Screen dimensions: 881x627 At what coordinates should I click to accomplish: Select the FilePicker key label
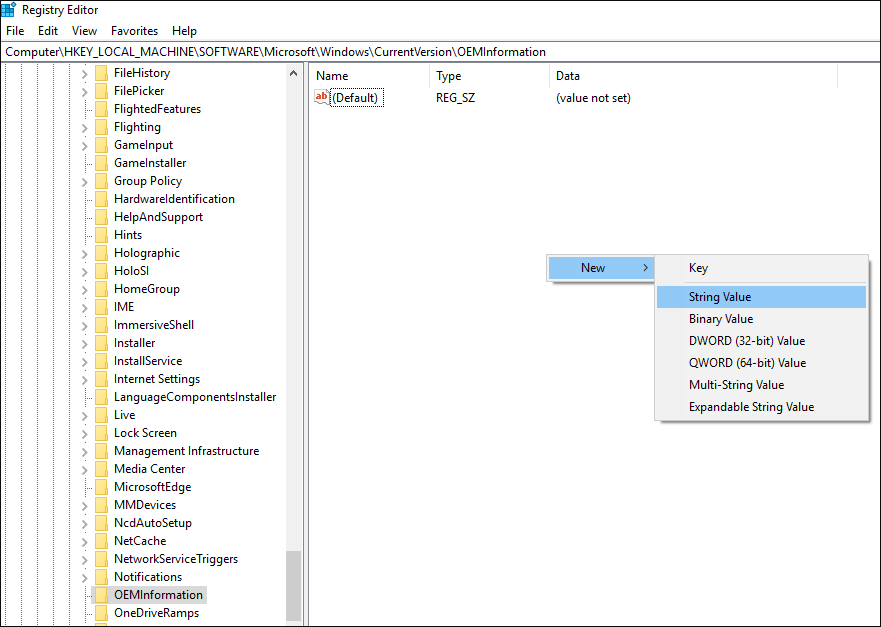click(x=139, y=91)
